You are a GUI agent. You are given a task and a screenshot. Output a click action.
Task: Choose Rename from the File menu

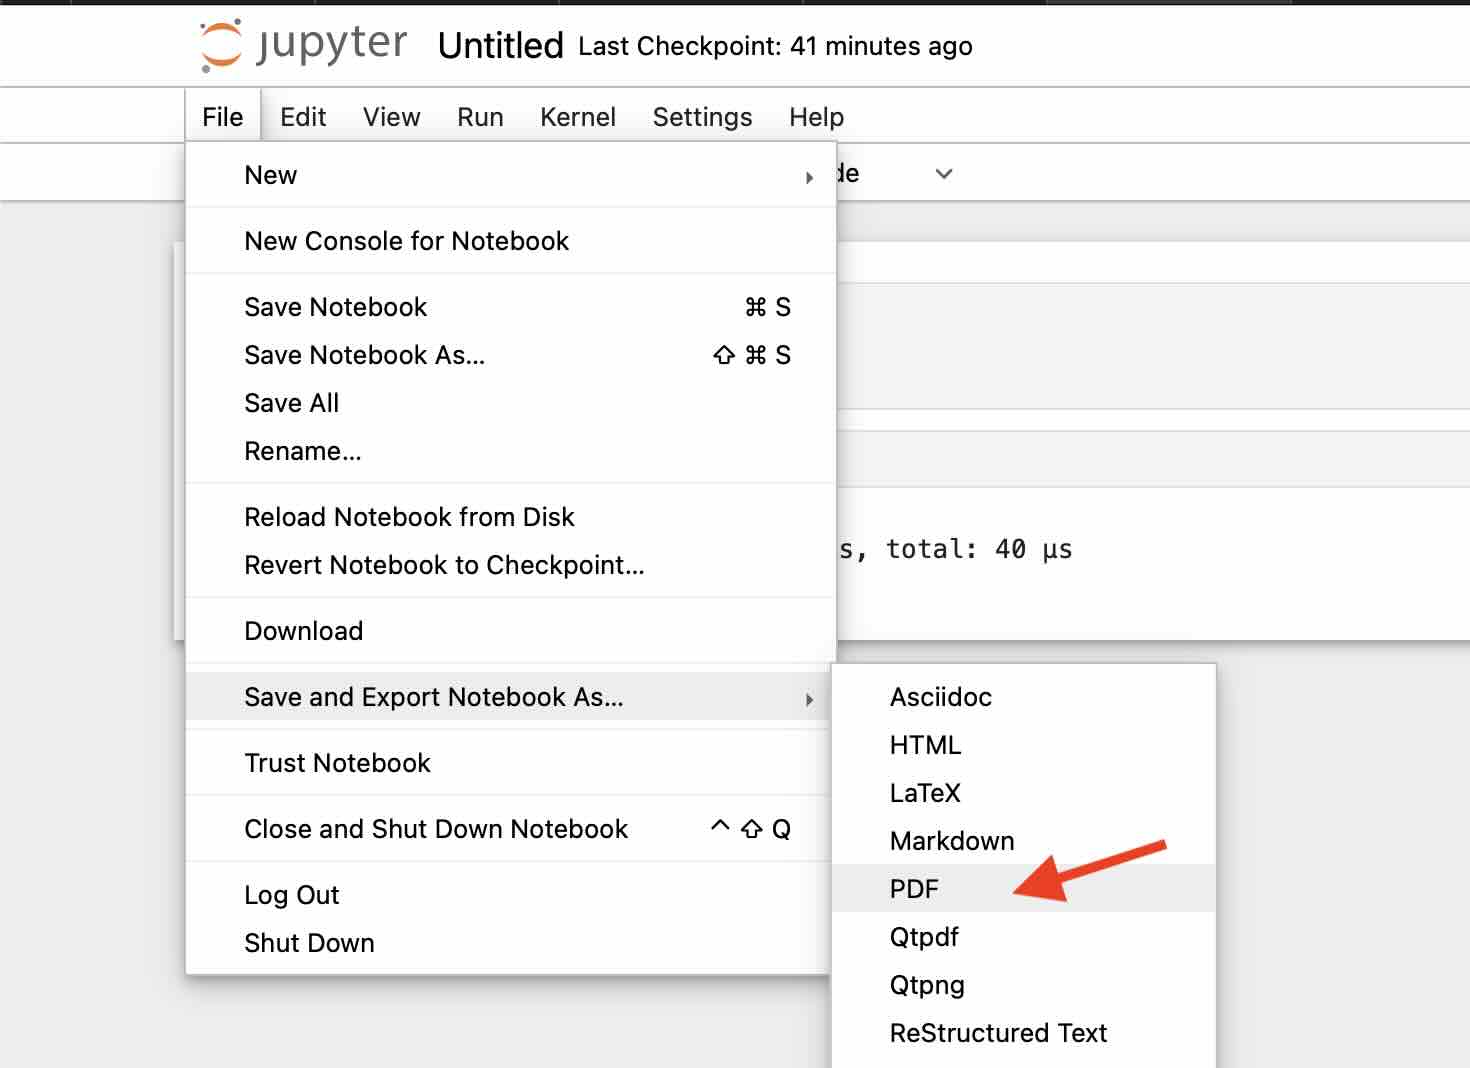[x=303, y=451]
